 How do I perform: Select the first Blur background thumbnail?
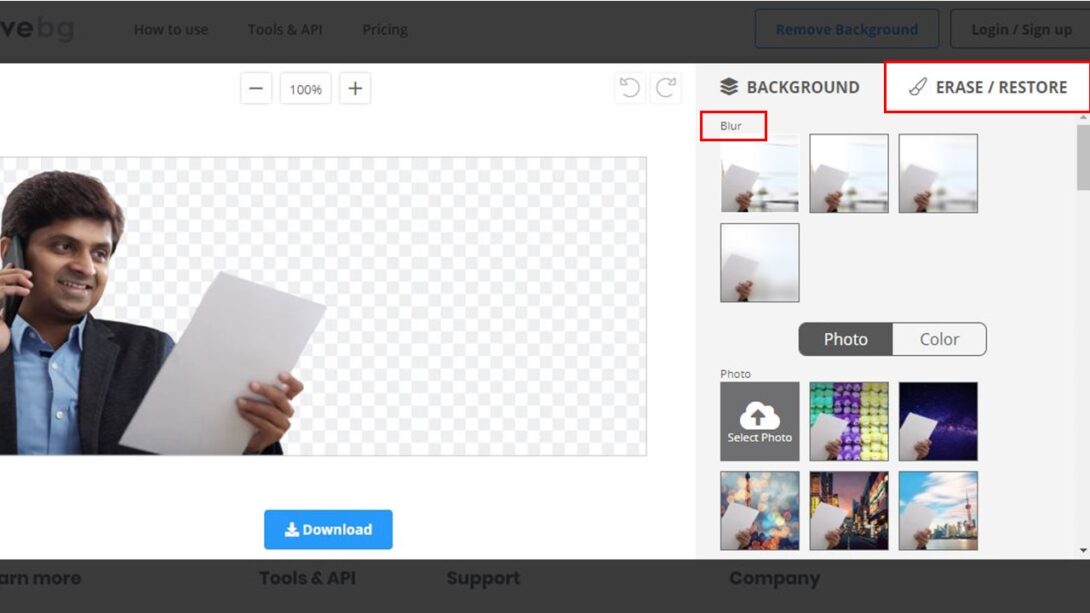[759, 172]
